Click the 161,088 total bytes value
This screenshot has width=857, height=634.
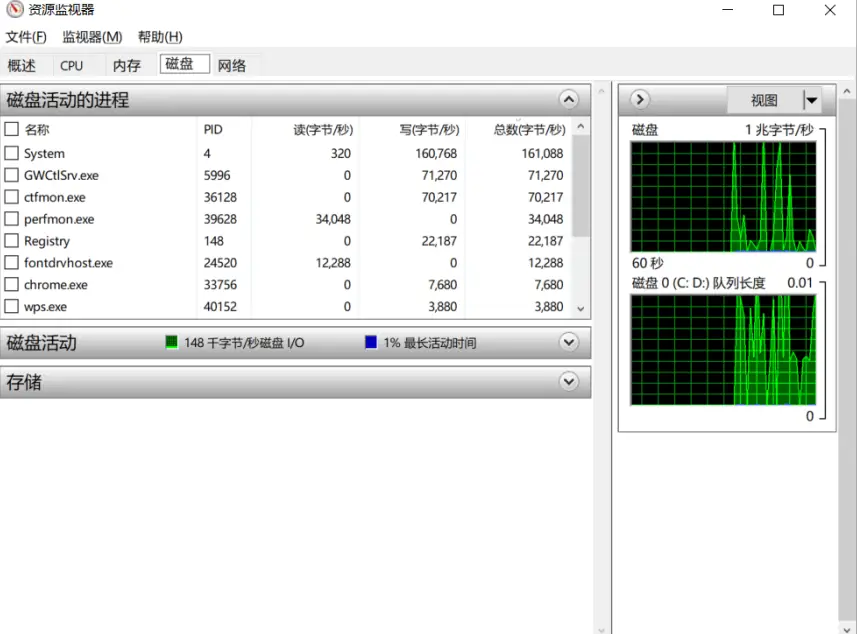click(542, 154)
